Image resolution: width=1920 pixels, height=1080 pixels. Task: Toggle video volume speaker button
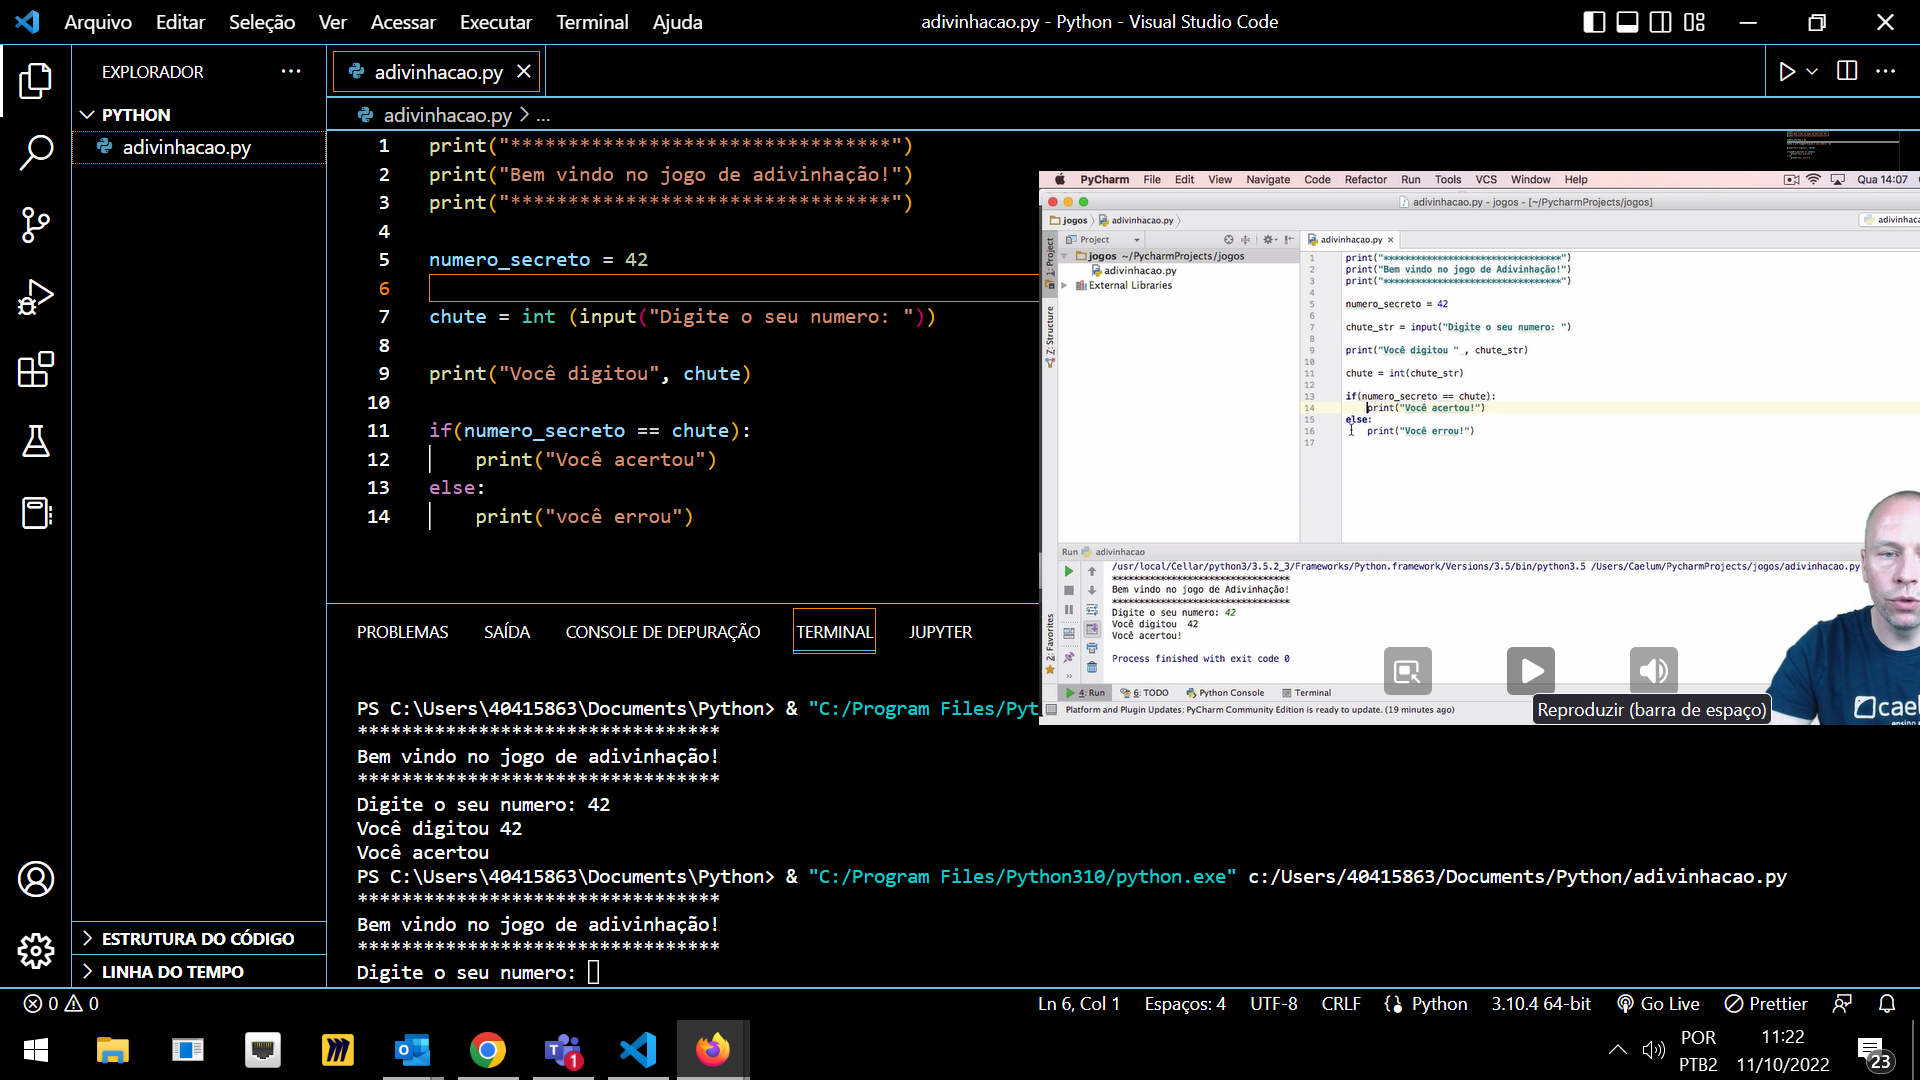pyautogui.click(x=1654, y=671)
